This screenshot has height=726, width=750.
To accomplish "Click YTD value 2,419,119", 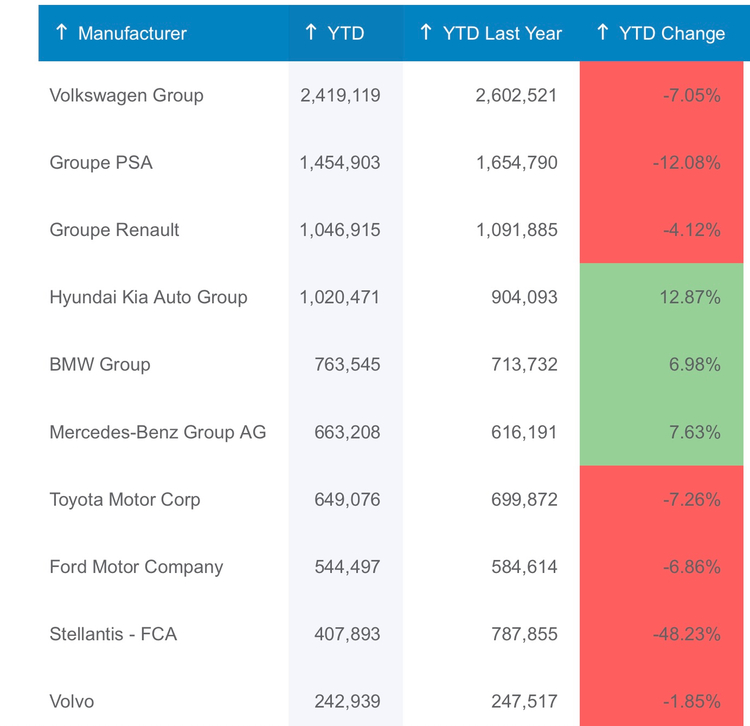I will (340, 96).
